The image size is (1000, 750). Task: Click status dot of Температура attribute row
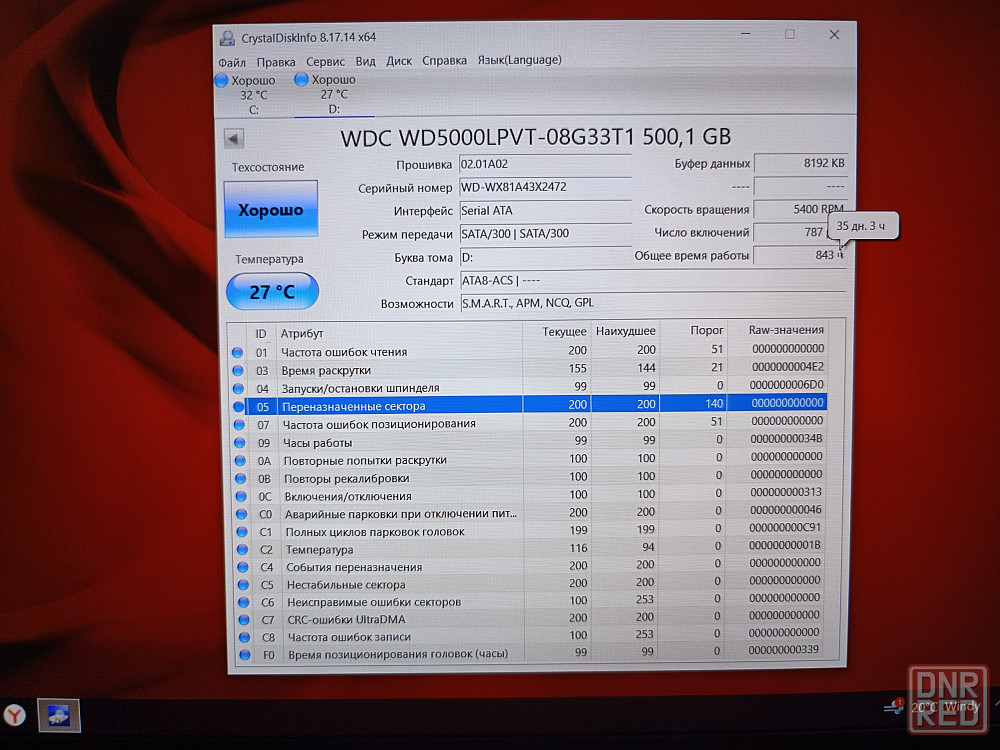click(x=242, y=549)
